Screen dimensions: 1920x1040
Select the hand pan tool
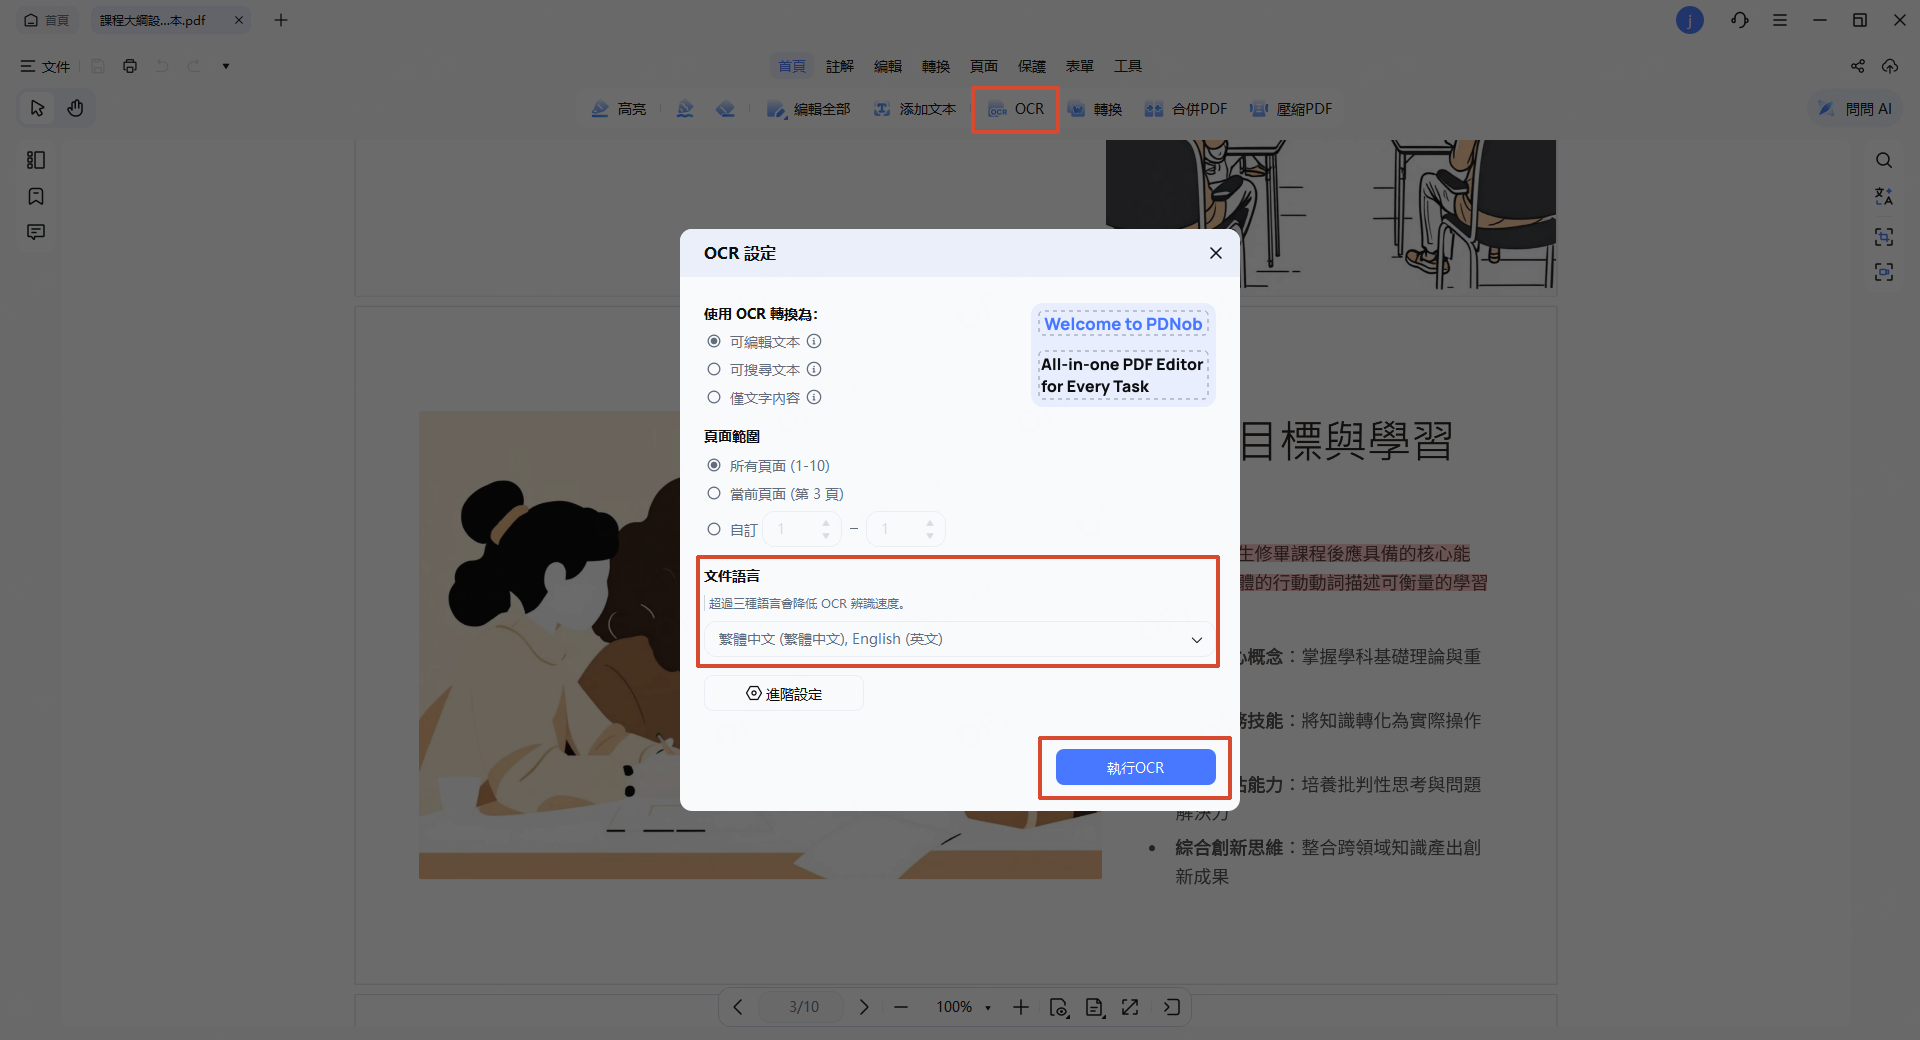[x=75, y=108]
